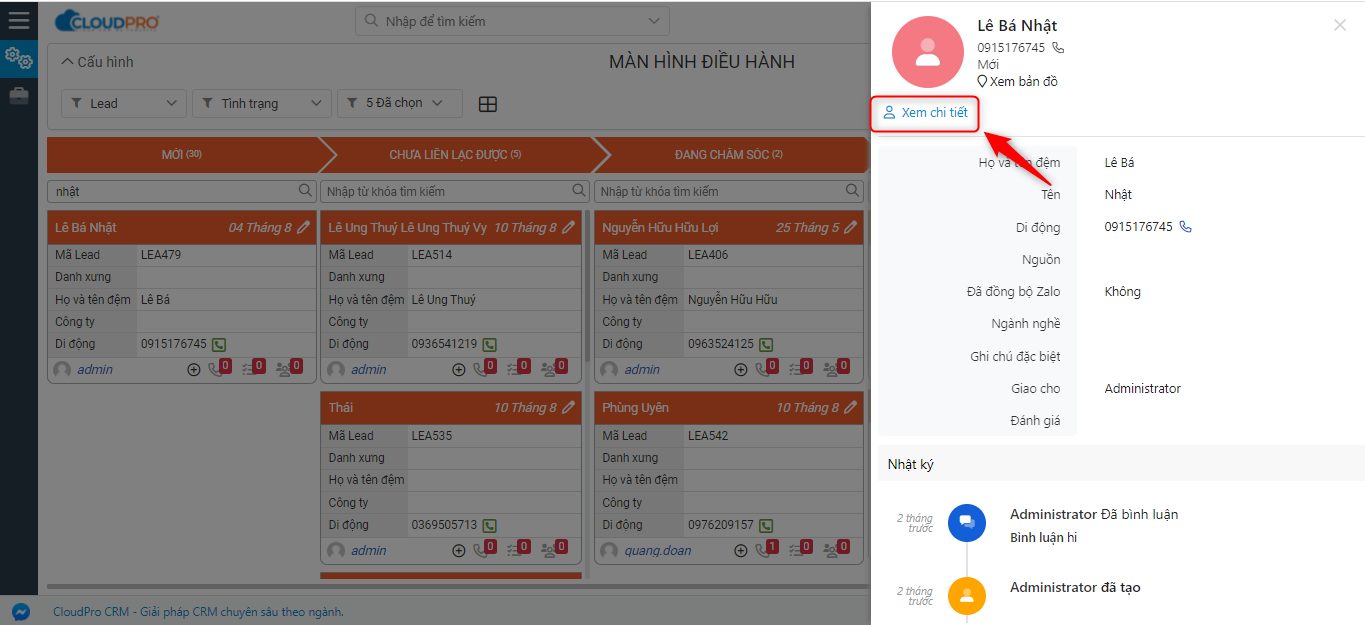
Task: Click the plus icon on the Thái card
Action: click(x=459, y=550)
